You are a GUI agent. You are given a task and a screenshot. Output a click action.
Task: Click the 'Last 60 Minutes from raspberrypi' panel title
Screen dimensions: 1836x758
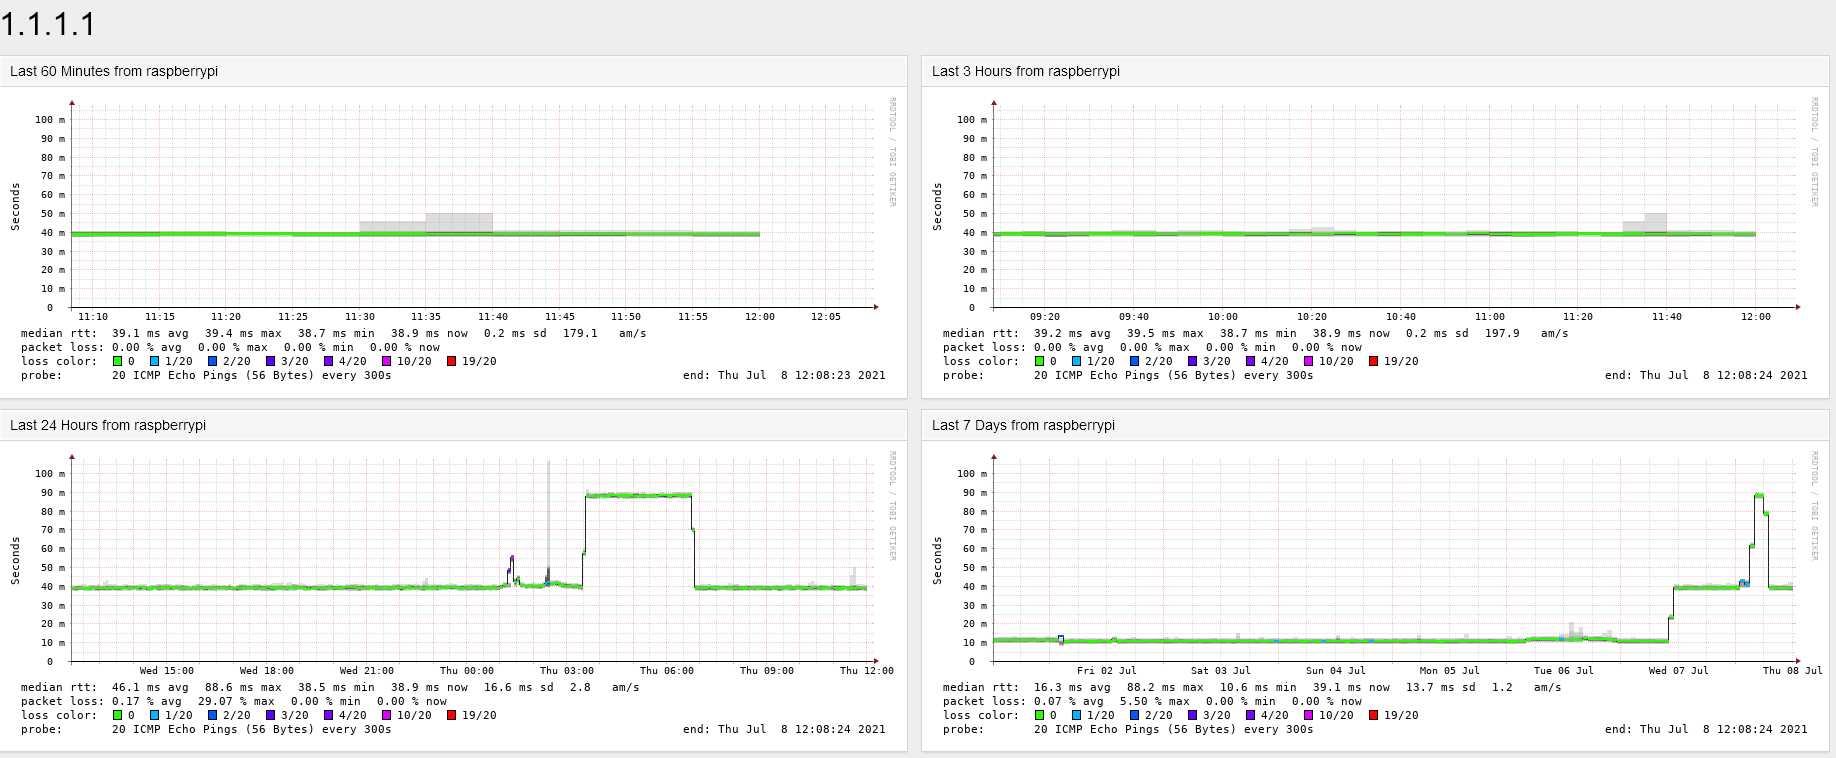click(x=114, y=71)
